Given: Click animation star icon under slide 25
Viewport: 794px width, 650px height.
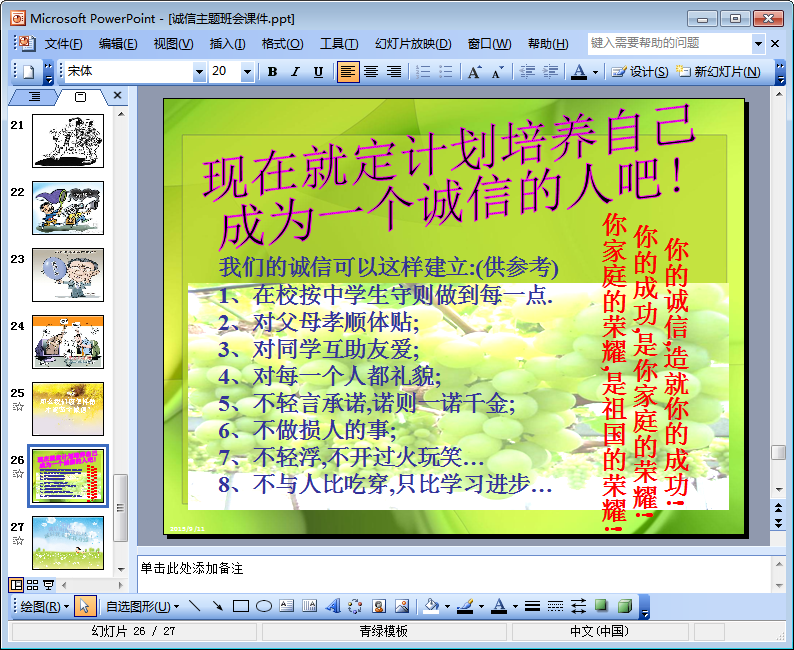Looking at the screenshot, I should tap(18, 407).
